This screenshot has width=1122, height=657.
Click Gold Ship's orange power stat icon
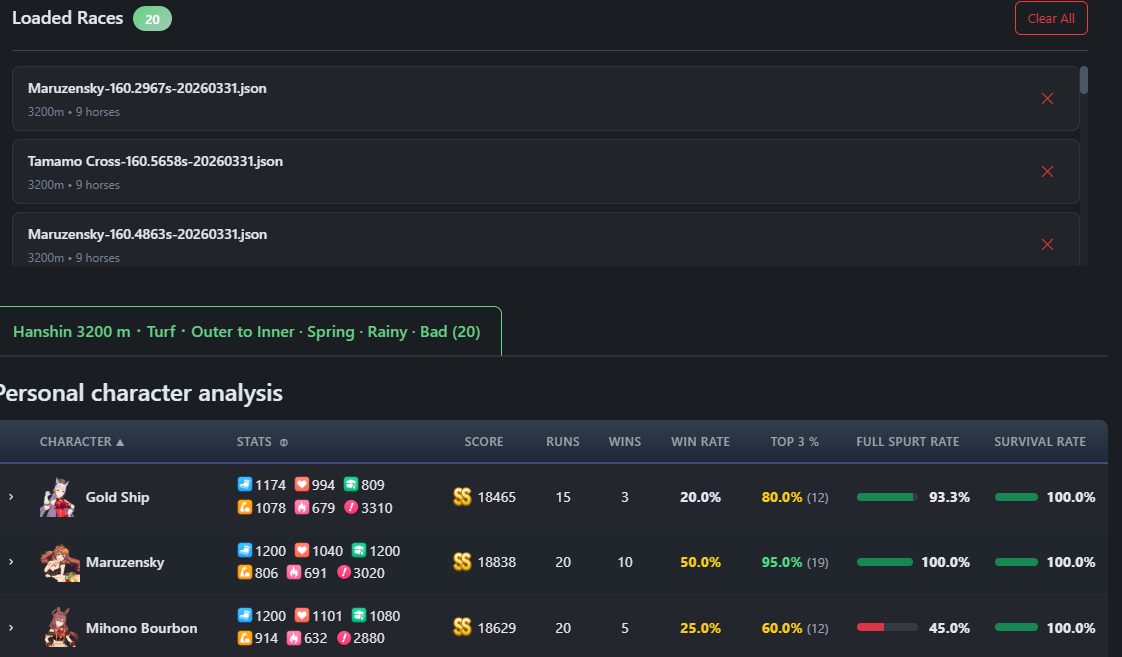tap(245, 507)
